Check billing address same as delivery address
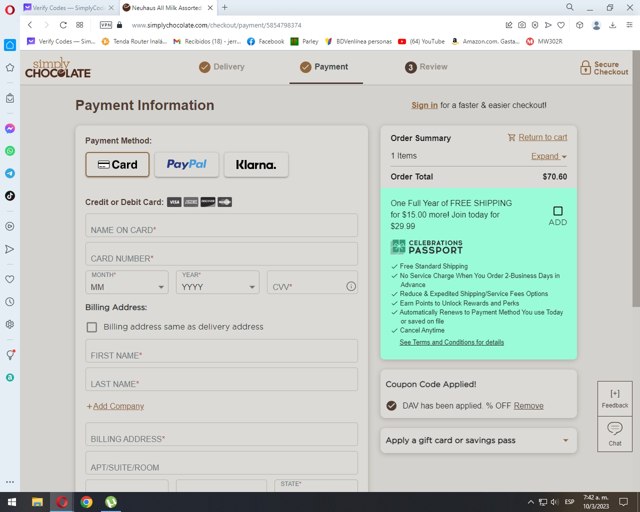 92,327
